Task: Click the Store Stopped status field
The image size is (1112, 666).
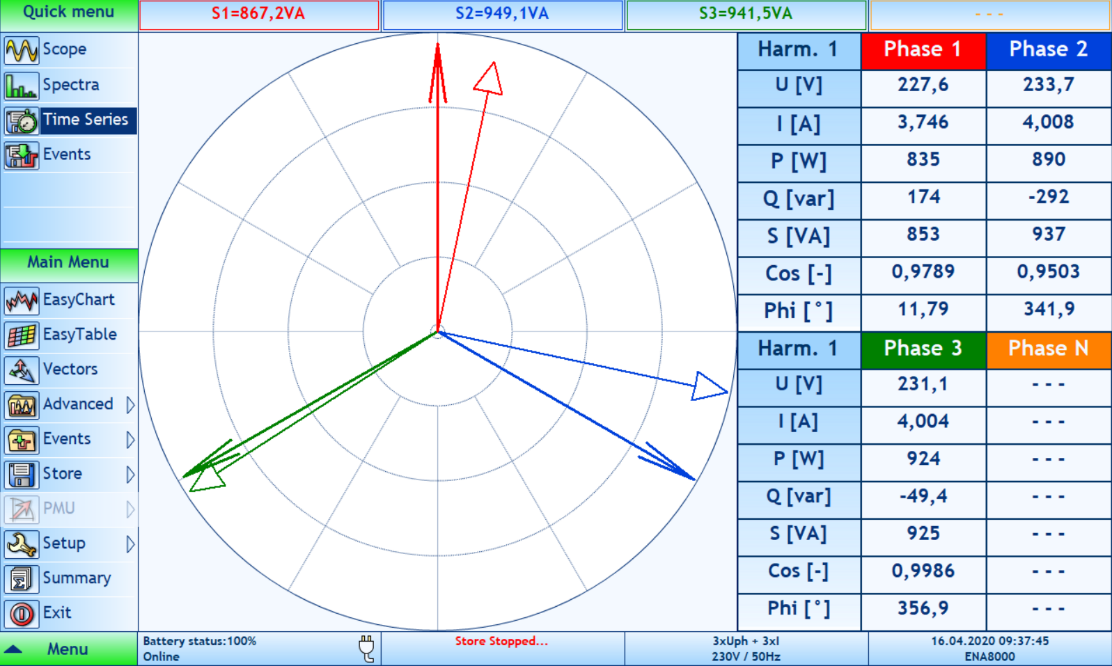Action: (501, 642)
